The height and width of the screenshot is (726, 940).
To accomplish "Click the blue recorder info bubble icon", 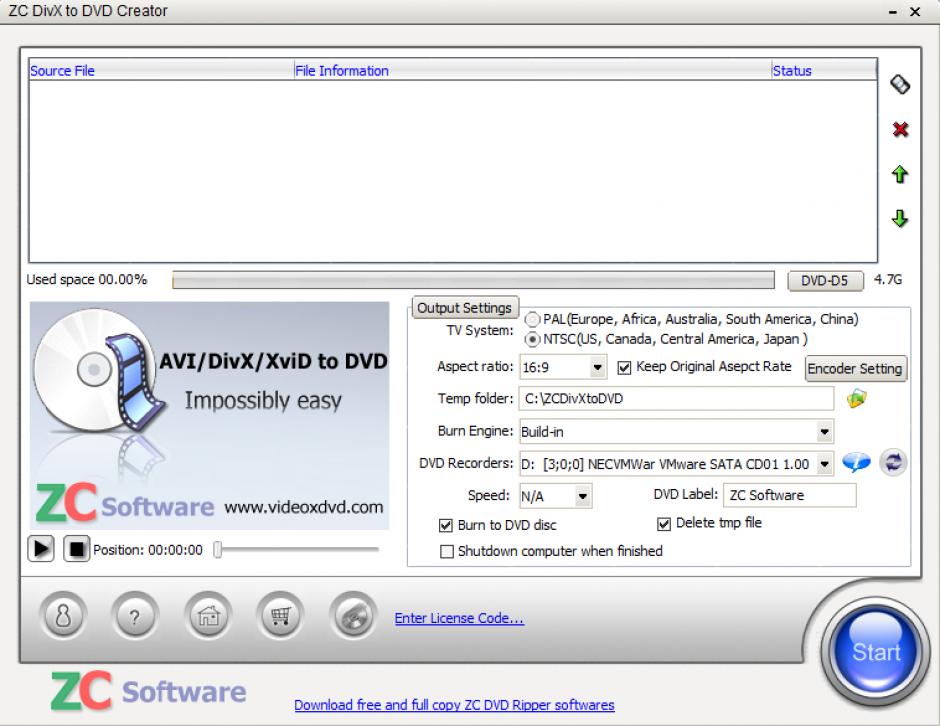I will click(x=856, y=463).
